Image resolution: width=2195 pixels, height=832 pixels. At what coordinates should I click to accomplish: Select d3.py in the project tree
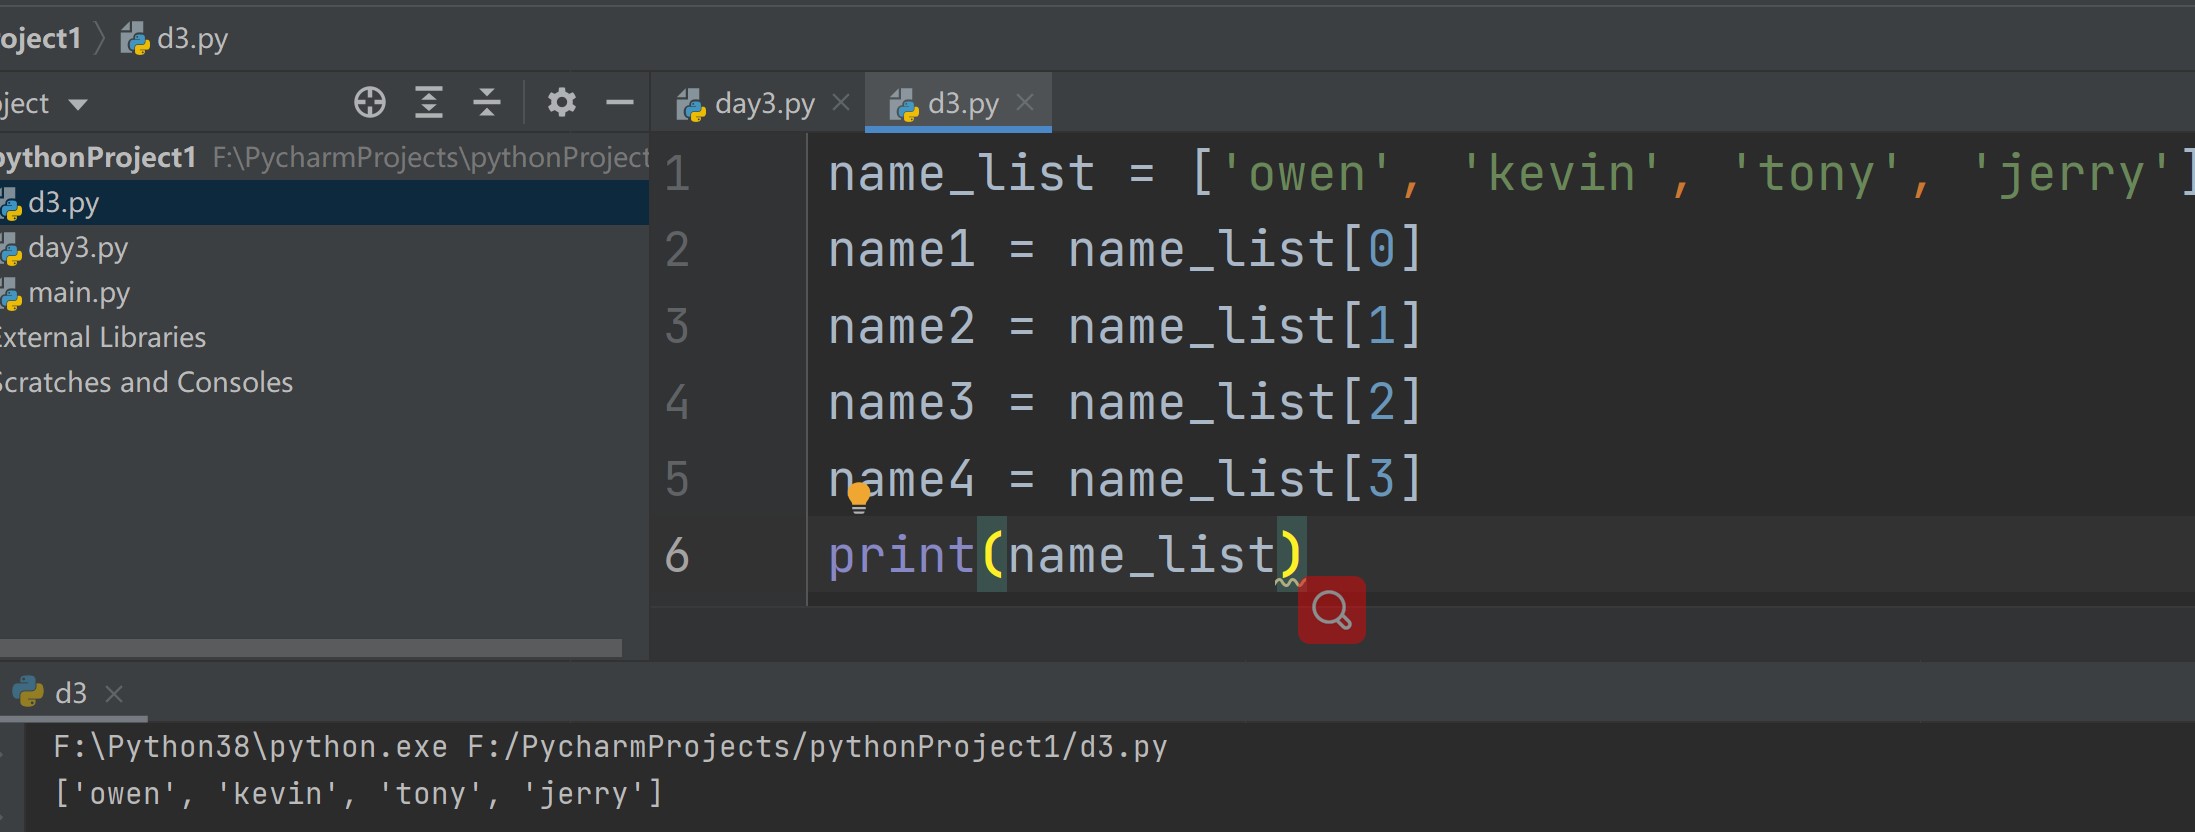pyautogui.click(x=64, y=203)
